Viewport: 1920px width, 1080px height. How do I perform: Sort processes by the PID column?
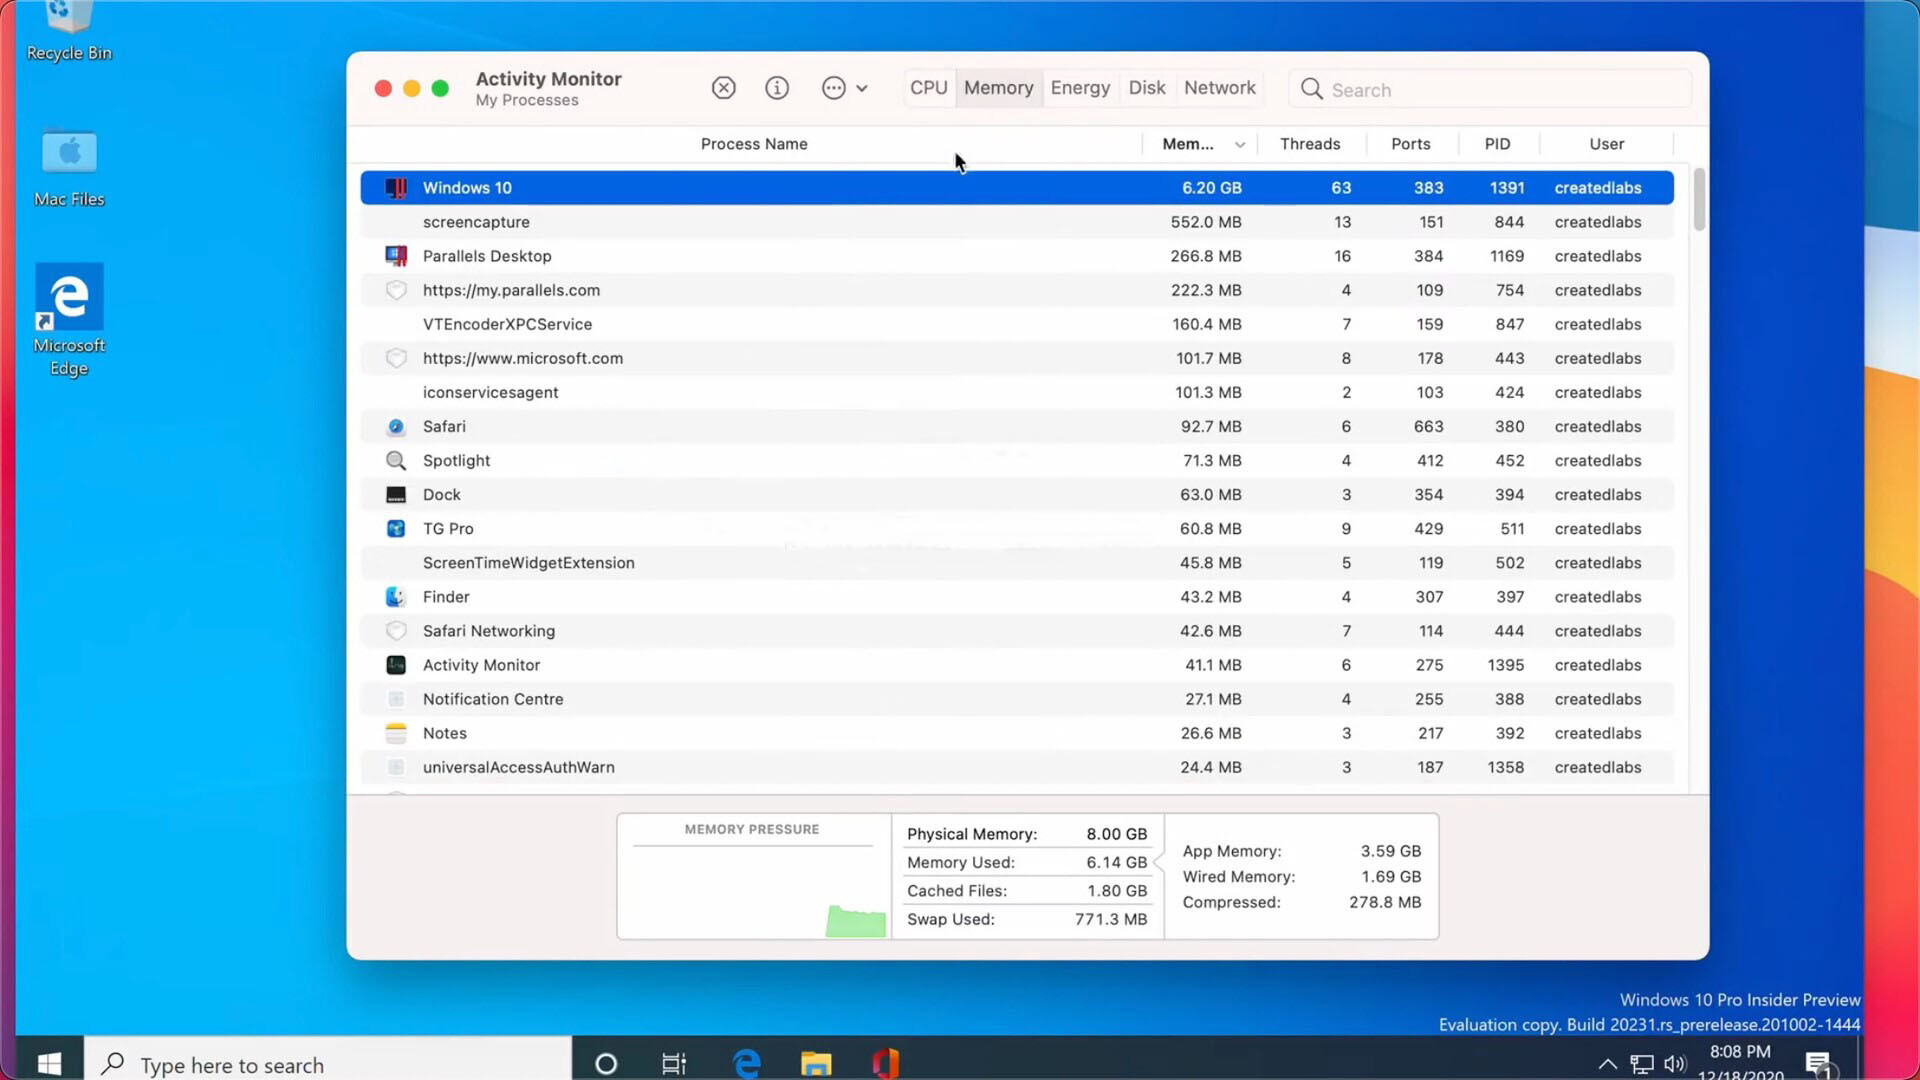click(x=1497, y=144)
